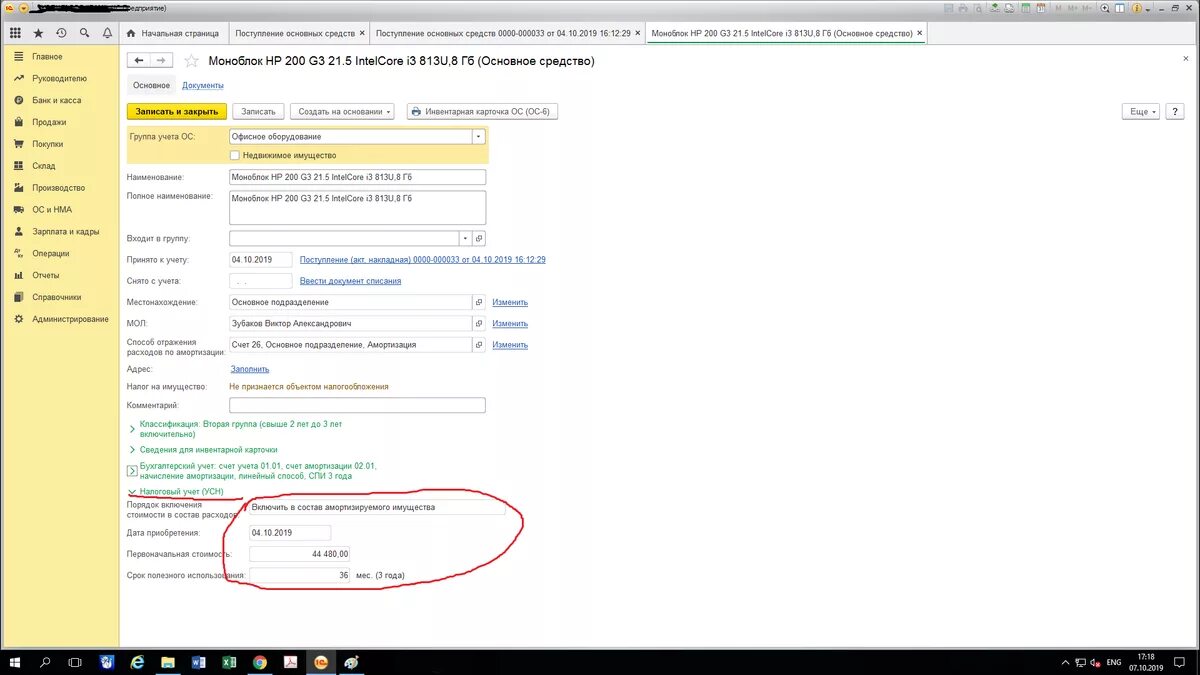Open the sections menu grid icon
This screenshot has width=1200, height=675.
(x=15, y=33)
